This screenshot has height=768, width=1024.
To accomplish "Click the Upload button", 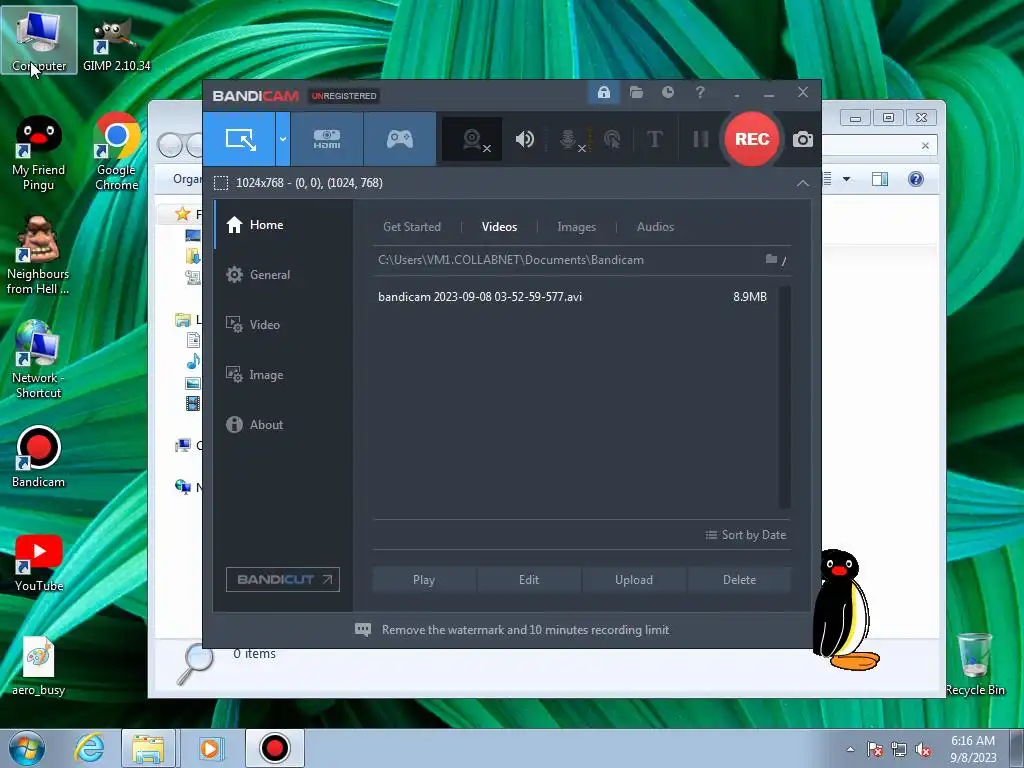I will pyautogui.click(x=633, y=580).
